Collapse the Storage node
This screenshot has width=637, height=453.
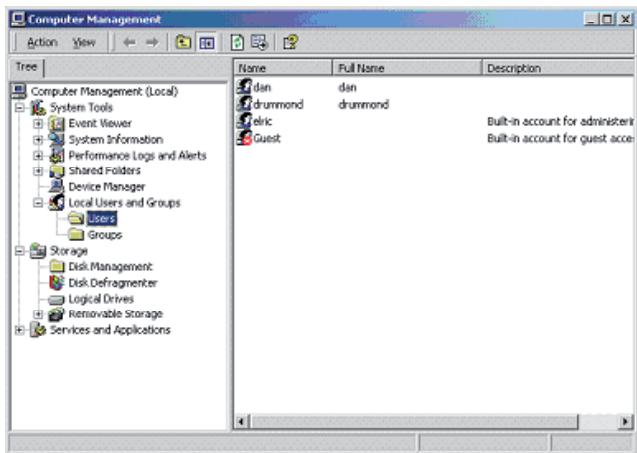pos(19,251)
